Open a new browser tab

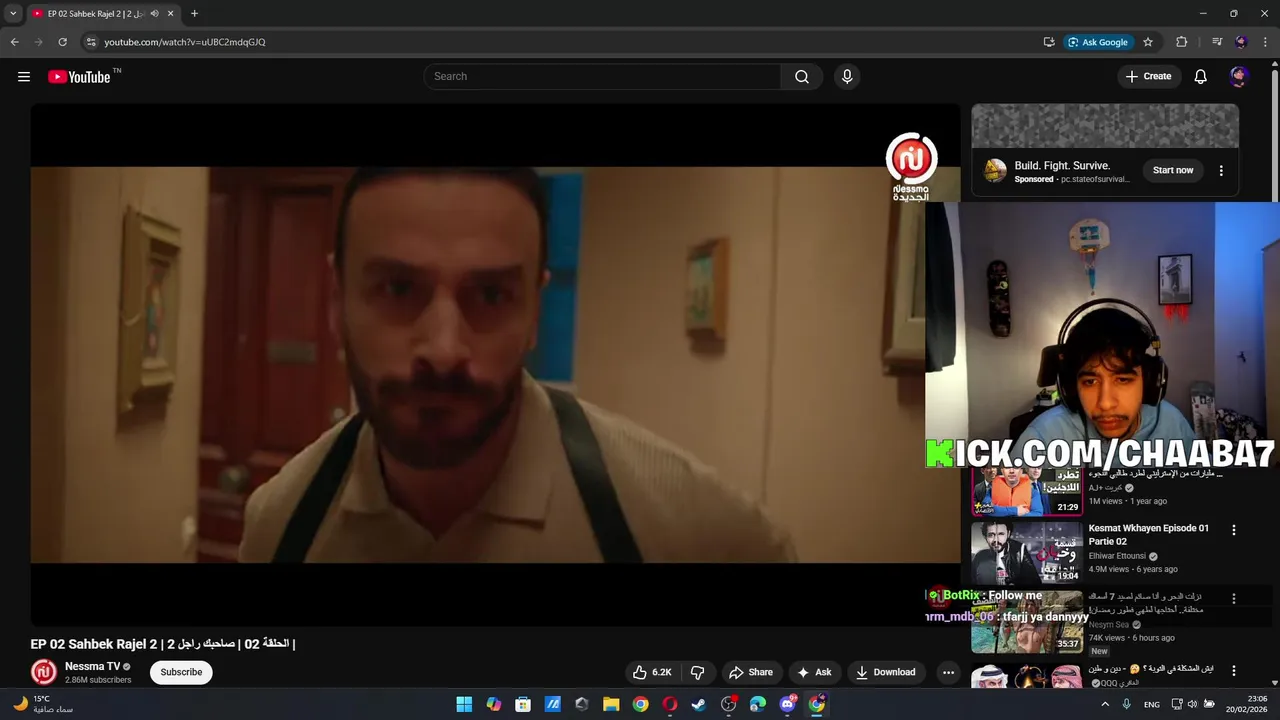[194, 14]
